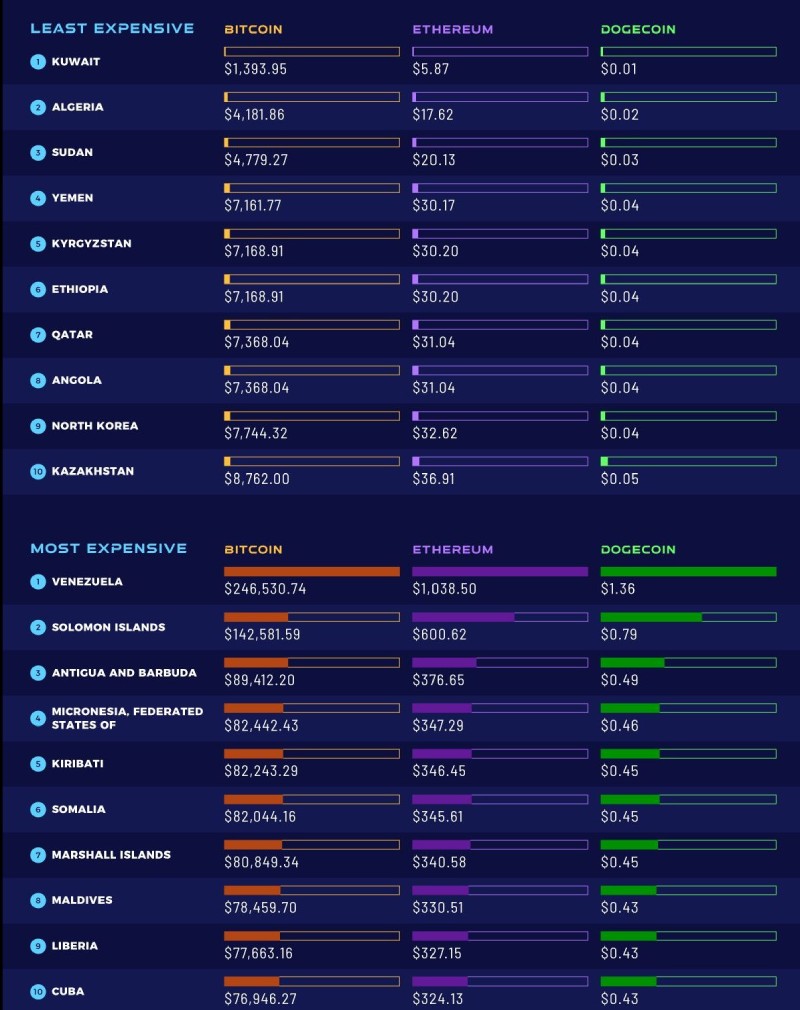Screen dimensions: 800x1010
Task: Click the Most Expensive section heading
Action: [108, 549]
